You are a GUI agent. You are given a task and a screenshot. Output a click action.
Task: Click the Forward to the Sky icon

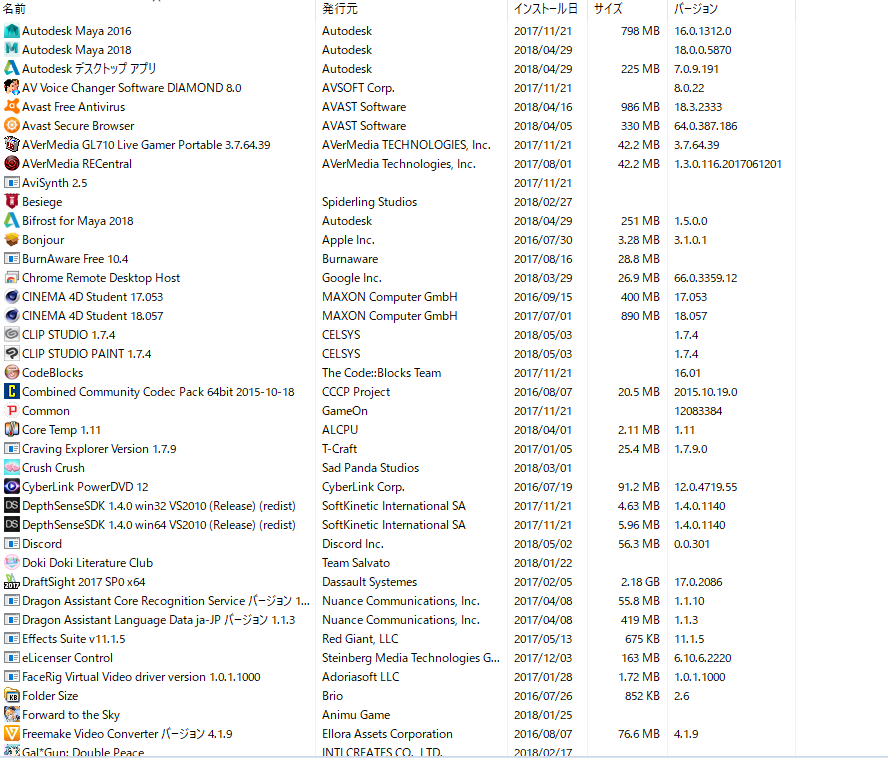tap(11, 714)
